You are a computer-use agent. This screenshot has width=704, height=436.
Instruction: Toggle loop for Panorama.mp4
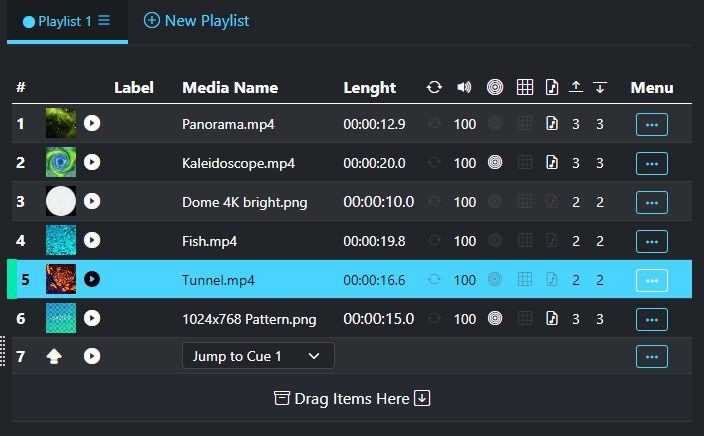(434, 124)
